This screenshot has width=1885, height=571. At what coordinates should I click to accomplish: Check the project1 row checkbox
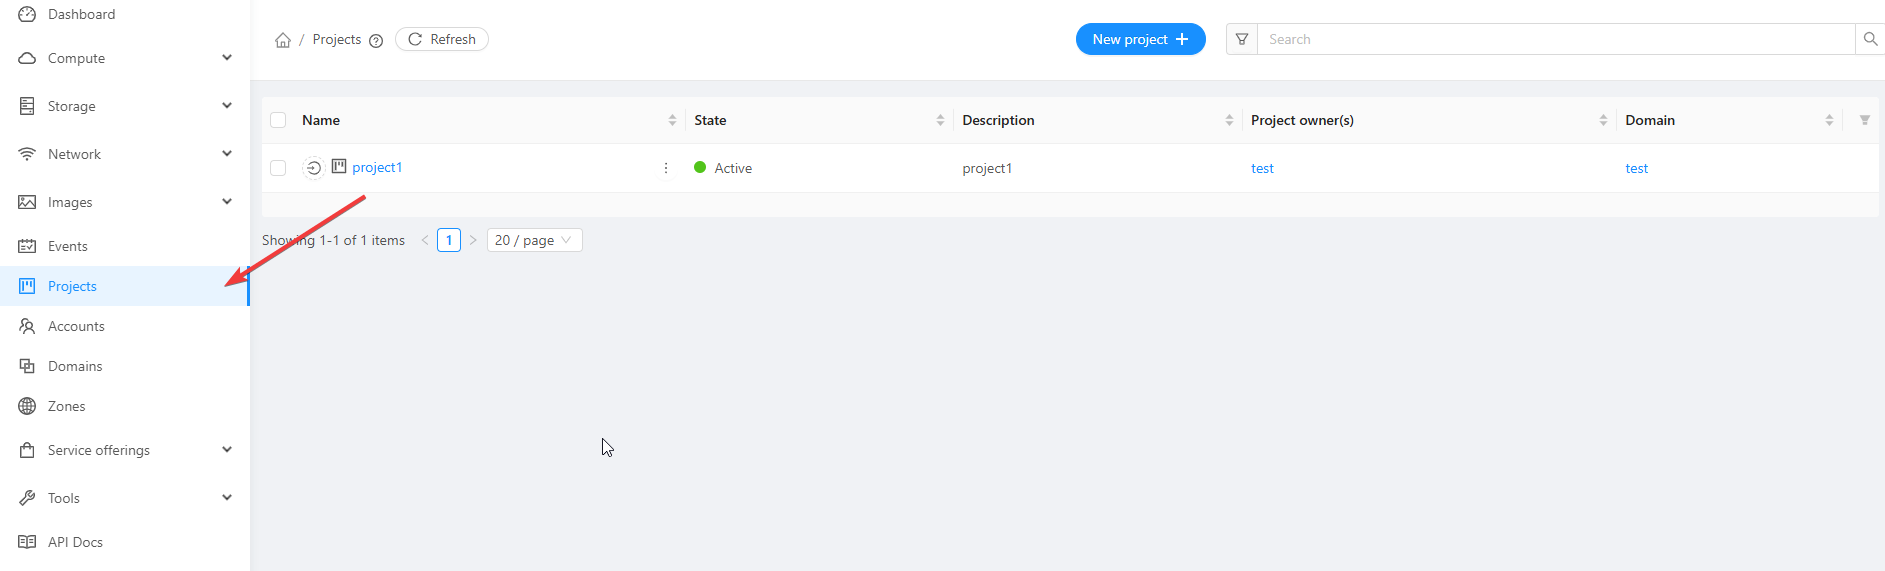click(278, 168)
